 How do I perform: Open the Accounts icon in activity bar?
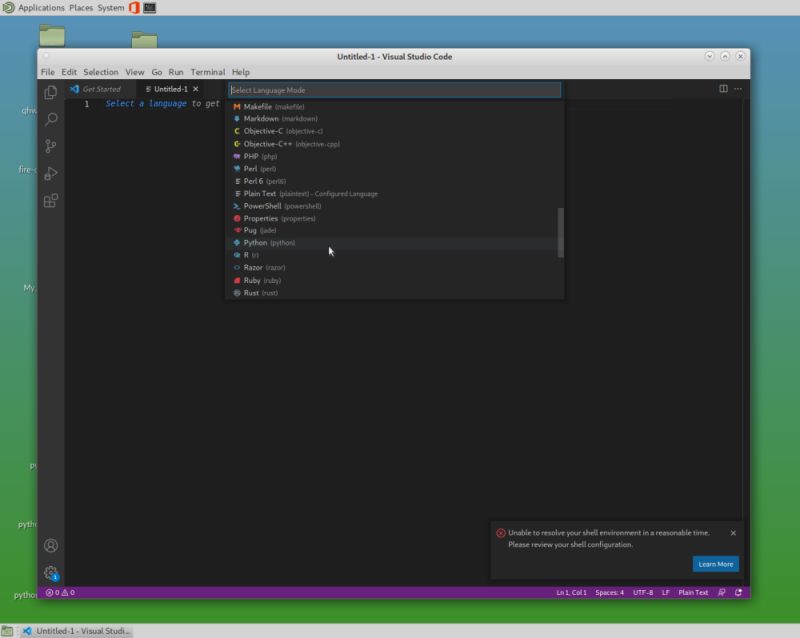[51, 546]
